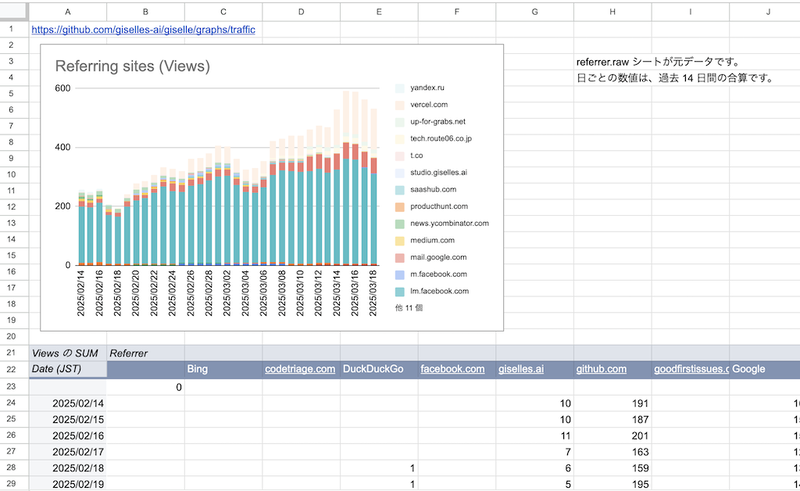
Task: Select column D header
Action: [x=301, y=12]
